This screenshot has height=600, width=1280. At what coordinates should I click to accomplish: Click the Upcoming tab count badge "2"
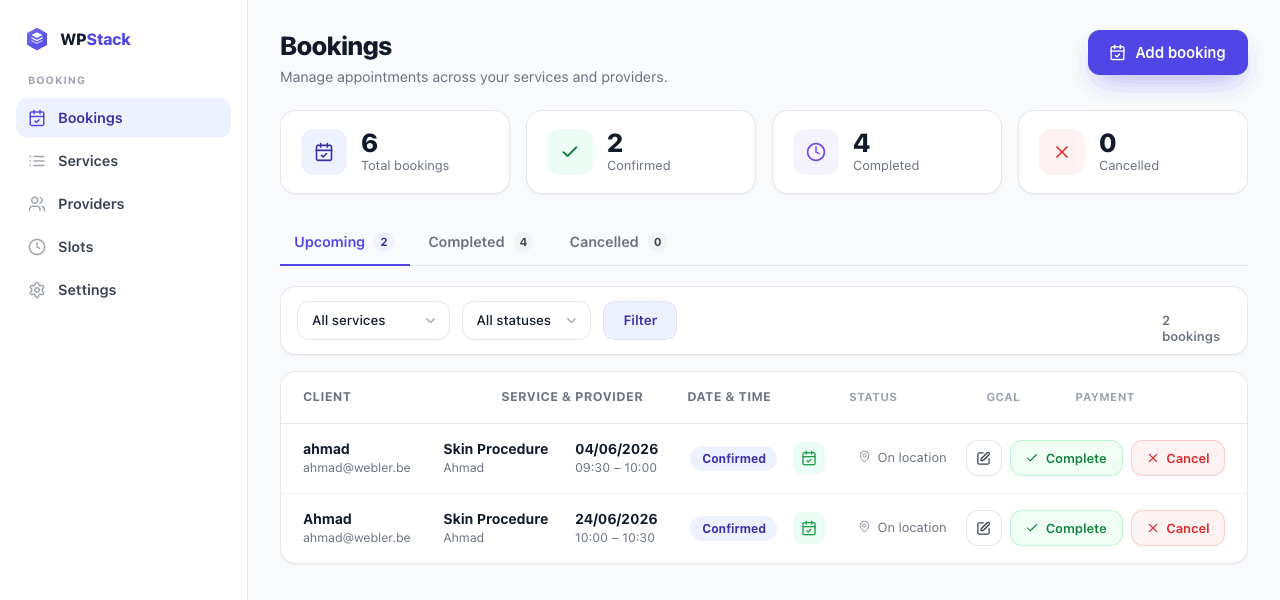tap(384, 242)
